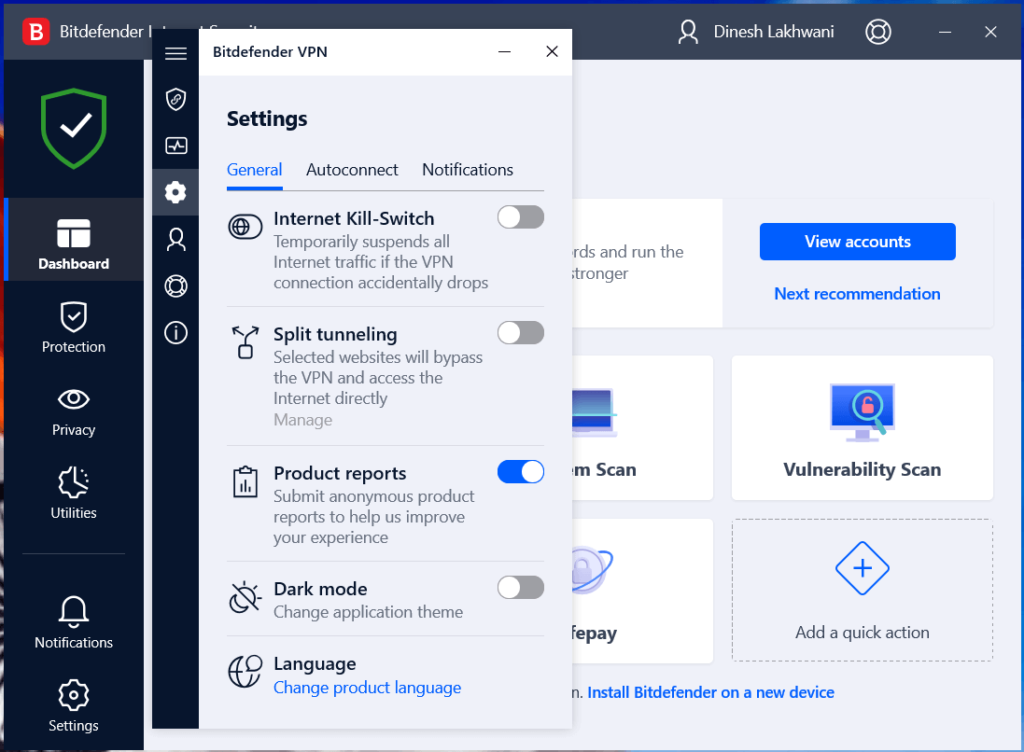Open Dashboard in the main sidebar
This screenshot has height=752, width=1024.
click(x=74, y=240)
